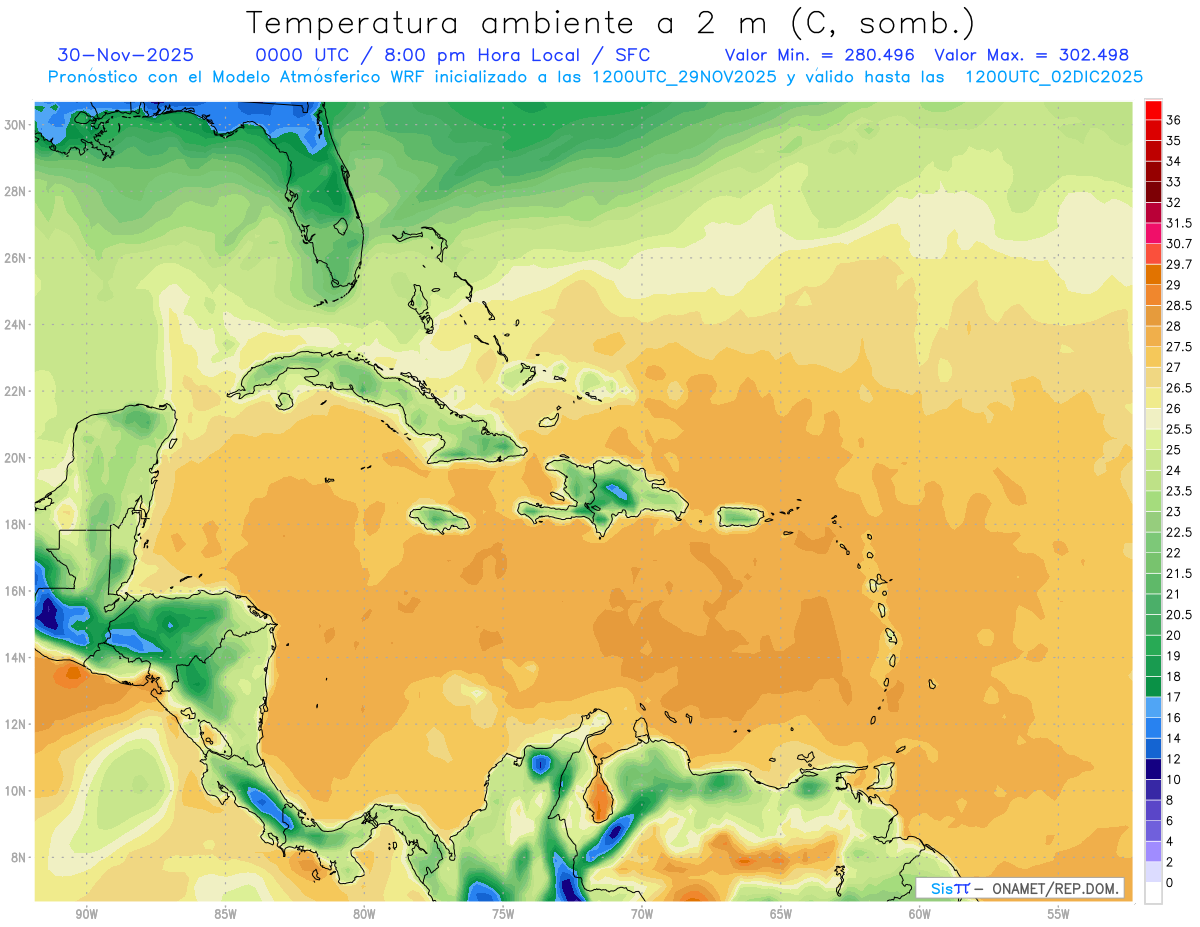Click the '10N' latitude tick label

tap(17, 791)
